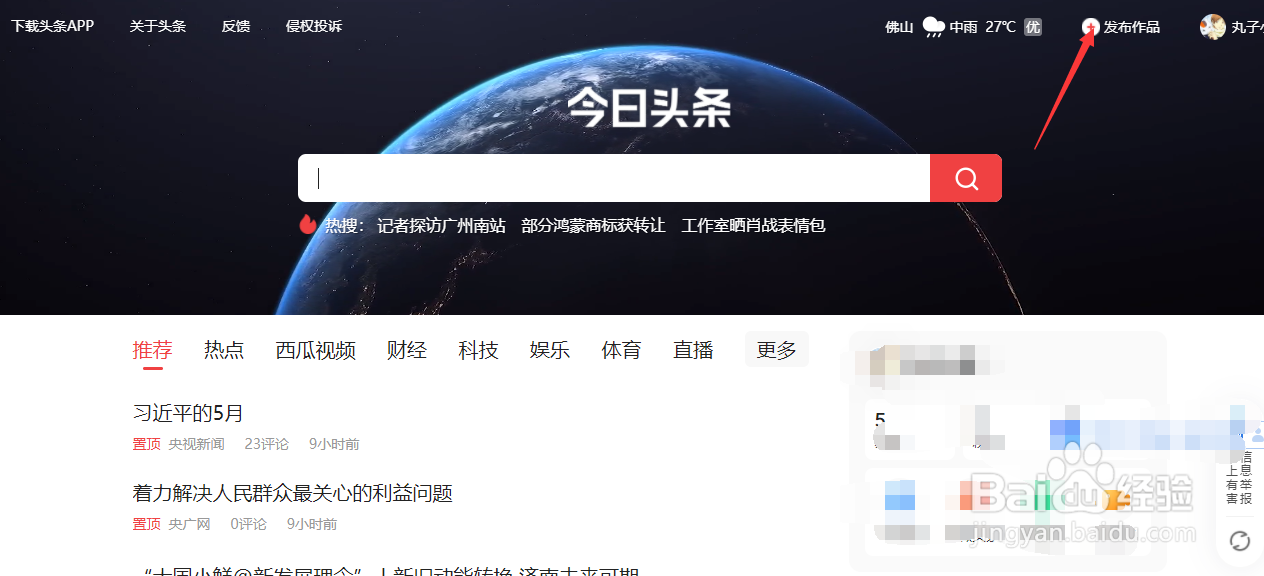Viewport: 1264px width, 576px height.
Task: Click 央视新闻 source name
Action: [x=196, y=444]
